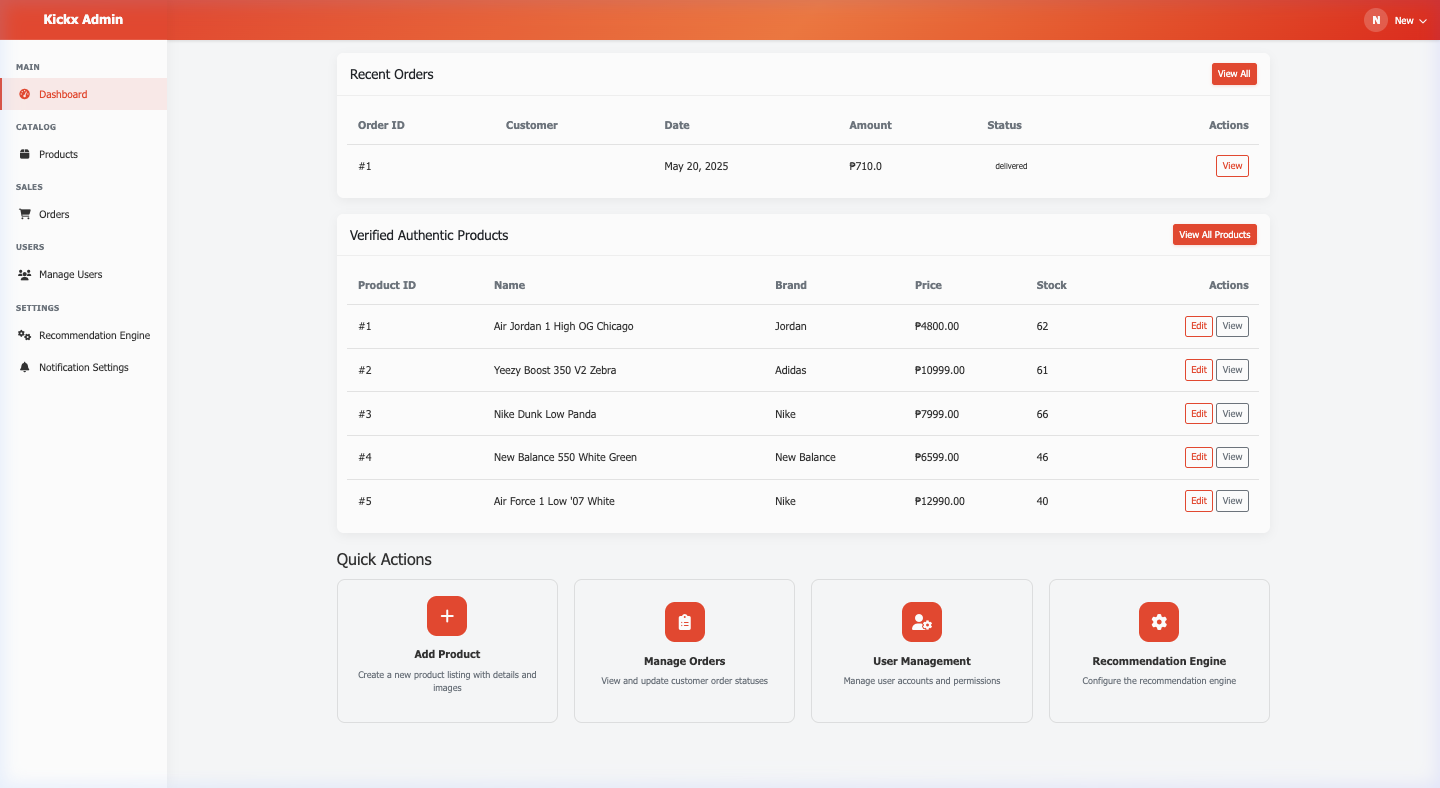Click the Yeezy Boost 350 V2 Zebra name
Image resolution: width=1440 pixels, height=788 pixels.
(555, 370)
